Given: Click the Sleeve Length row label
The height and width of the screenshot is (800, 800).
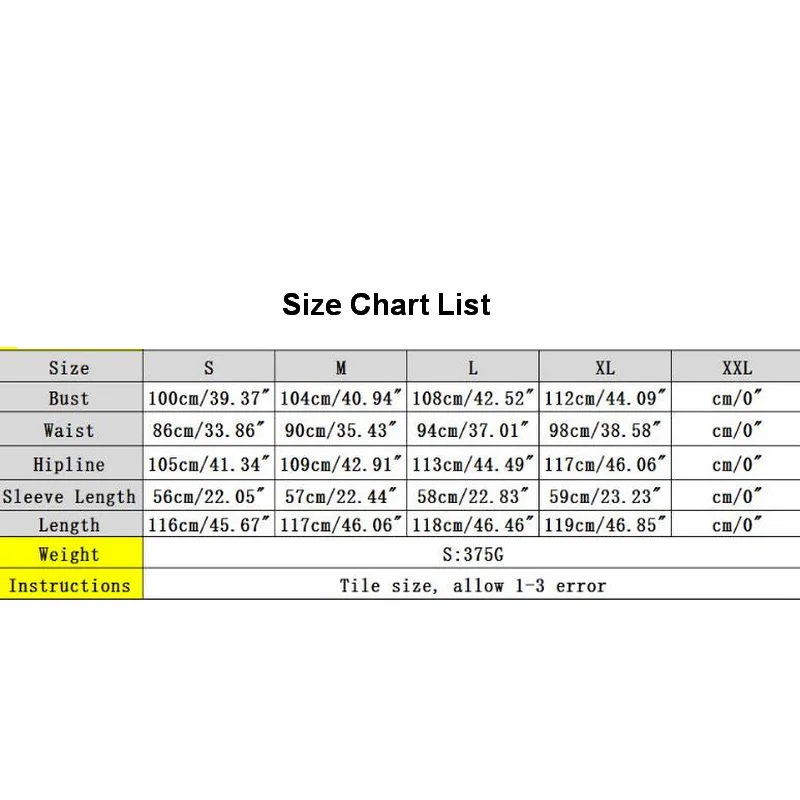Looking at the screenshot, I should 71,496.
